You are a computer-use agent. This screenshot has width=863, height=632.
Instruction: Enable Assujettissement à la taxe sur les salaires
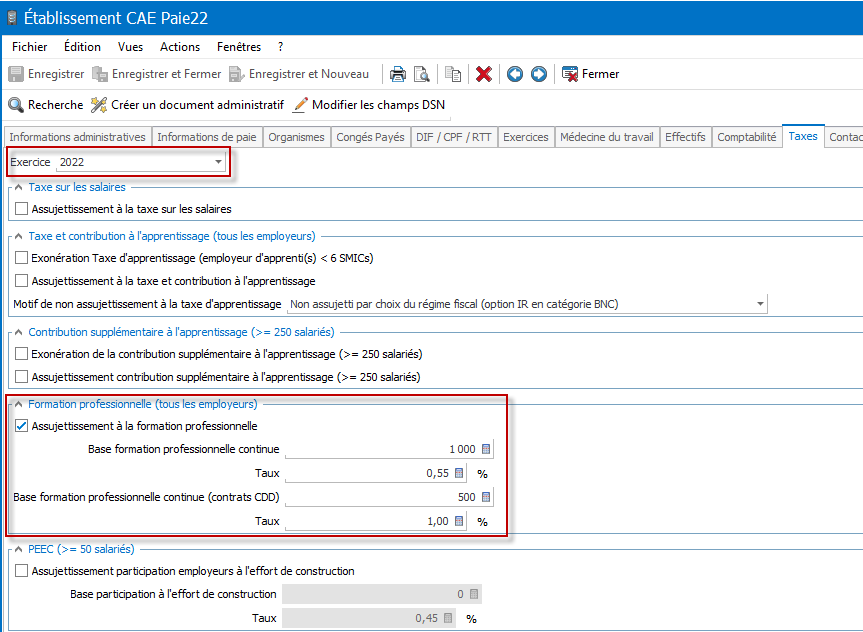point(22,209)
